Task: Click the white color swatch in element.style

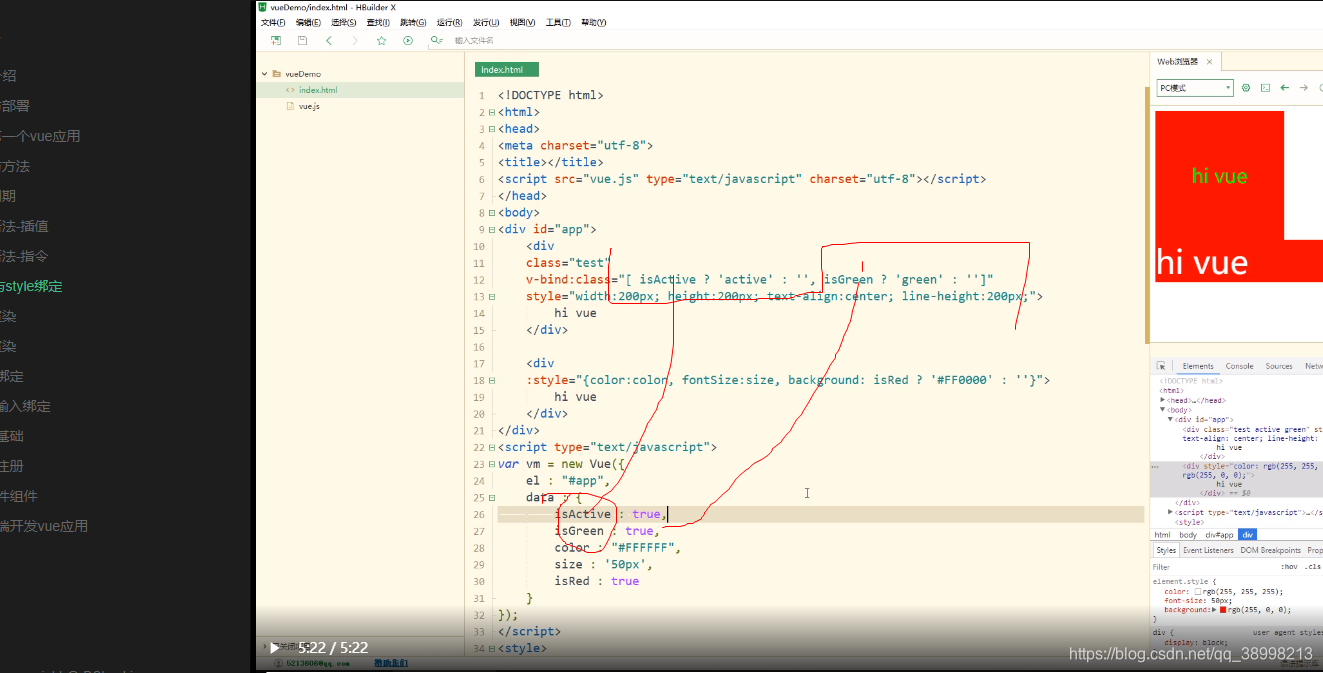Action: (x=1200, y=592)
